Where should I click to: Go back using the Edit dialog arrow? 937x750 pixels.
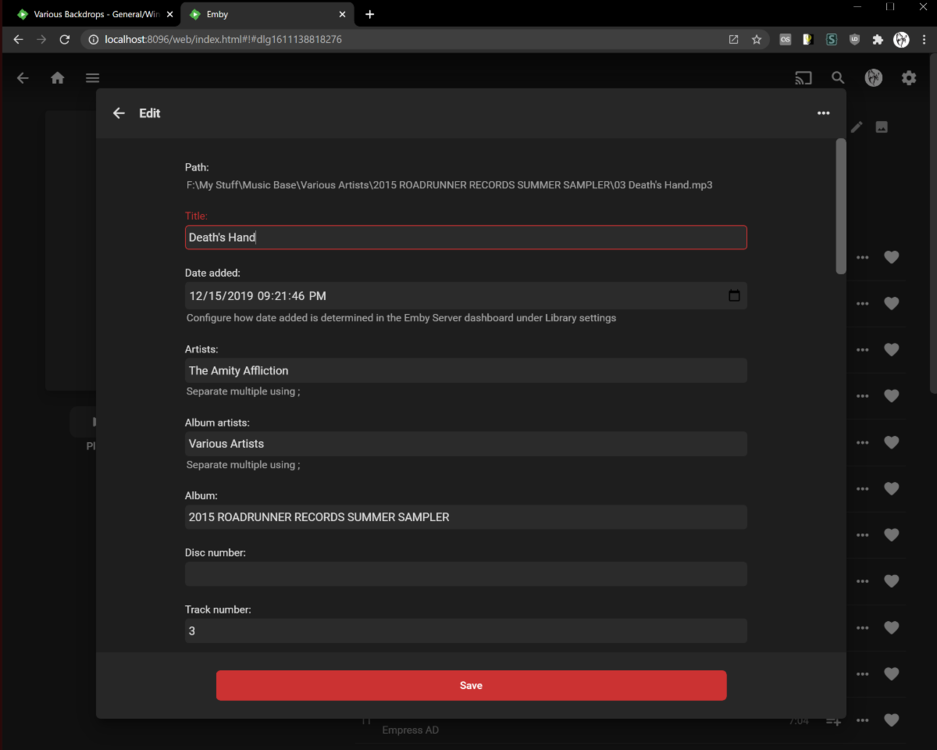118,113
